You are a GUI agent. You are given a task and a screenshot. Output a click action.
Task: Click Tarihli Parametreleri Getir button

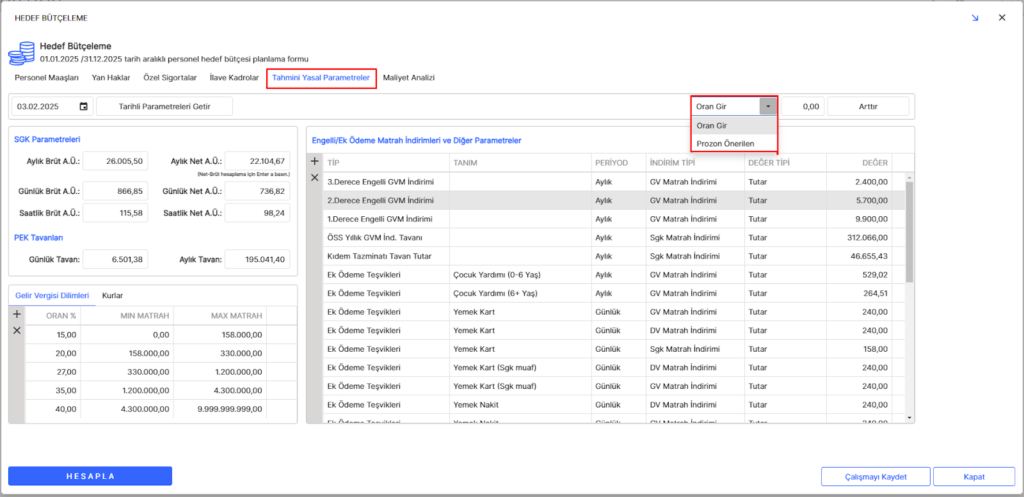pyautogui.click(x=163, y=106)
